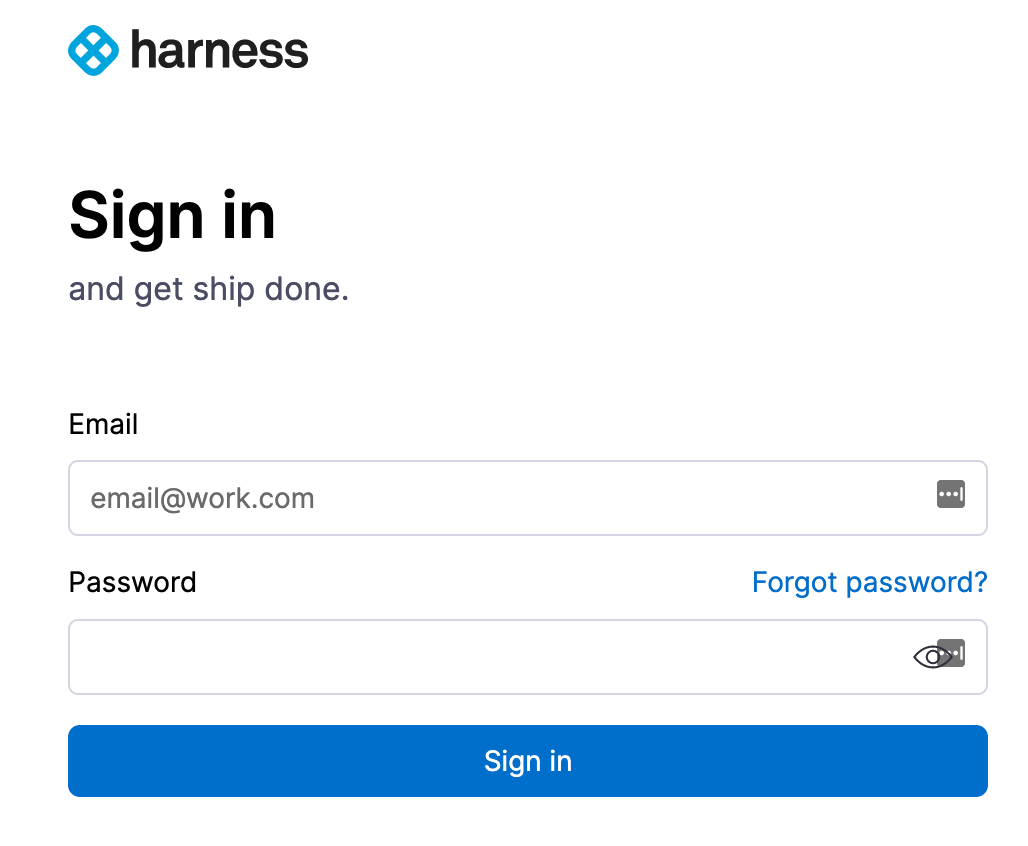
Task: Click the Sign in button label text
Action: click(528, 761)
